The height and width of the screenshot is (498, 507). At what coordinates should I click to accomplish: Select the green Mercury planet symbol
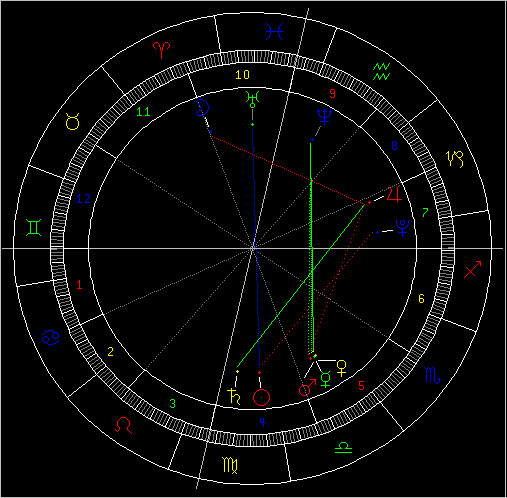coord(325,379)
